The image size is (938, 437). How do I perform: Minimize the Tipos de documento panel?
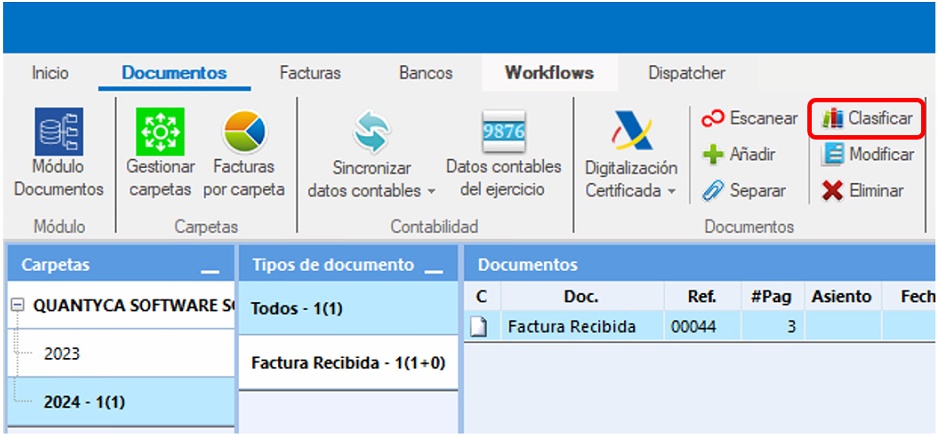tap(434, 271)
